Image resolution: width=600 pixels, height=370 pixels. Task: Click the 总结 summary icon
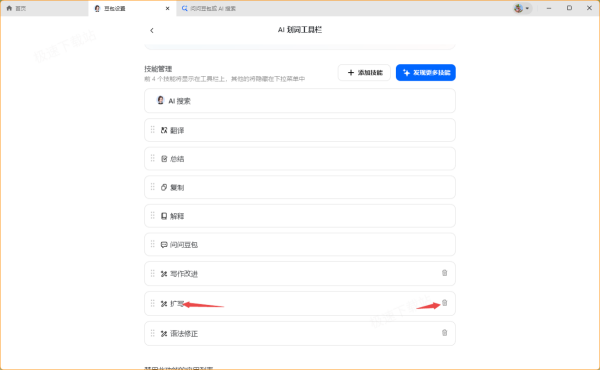(x=164, y=158)
